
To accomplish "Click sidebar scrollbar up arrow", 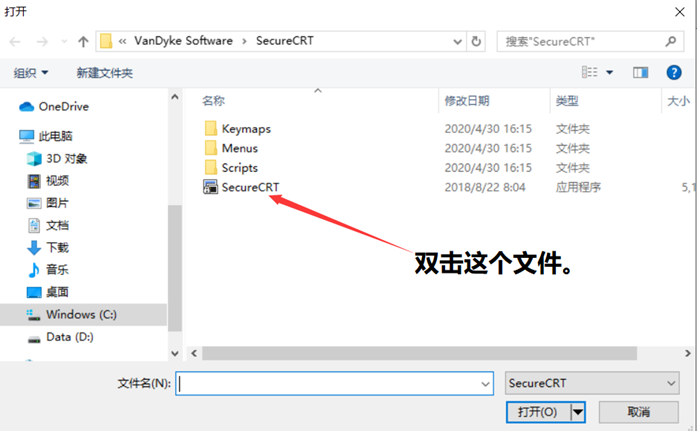I will tap(175, 97).
